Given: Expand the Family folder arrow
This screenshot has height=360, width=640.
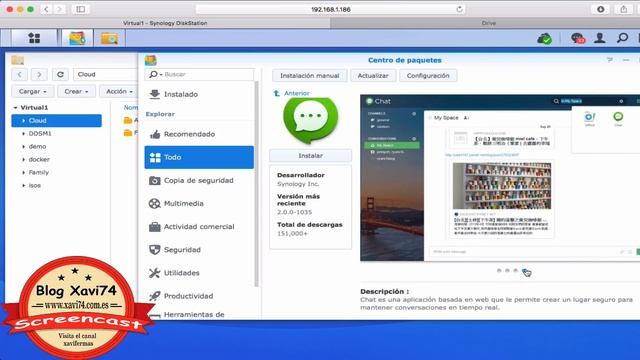Looking at the screenshot, I should [24, 173].
